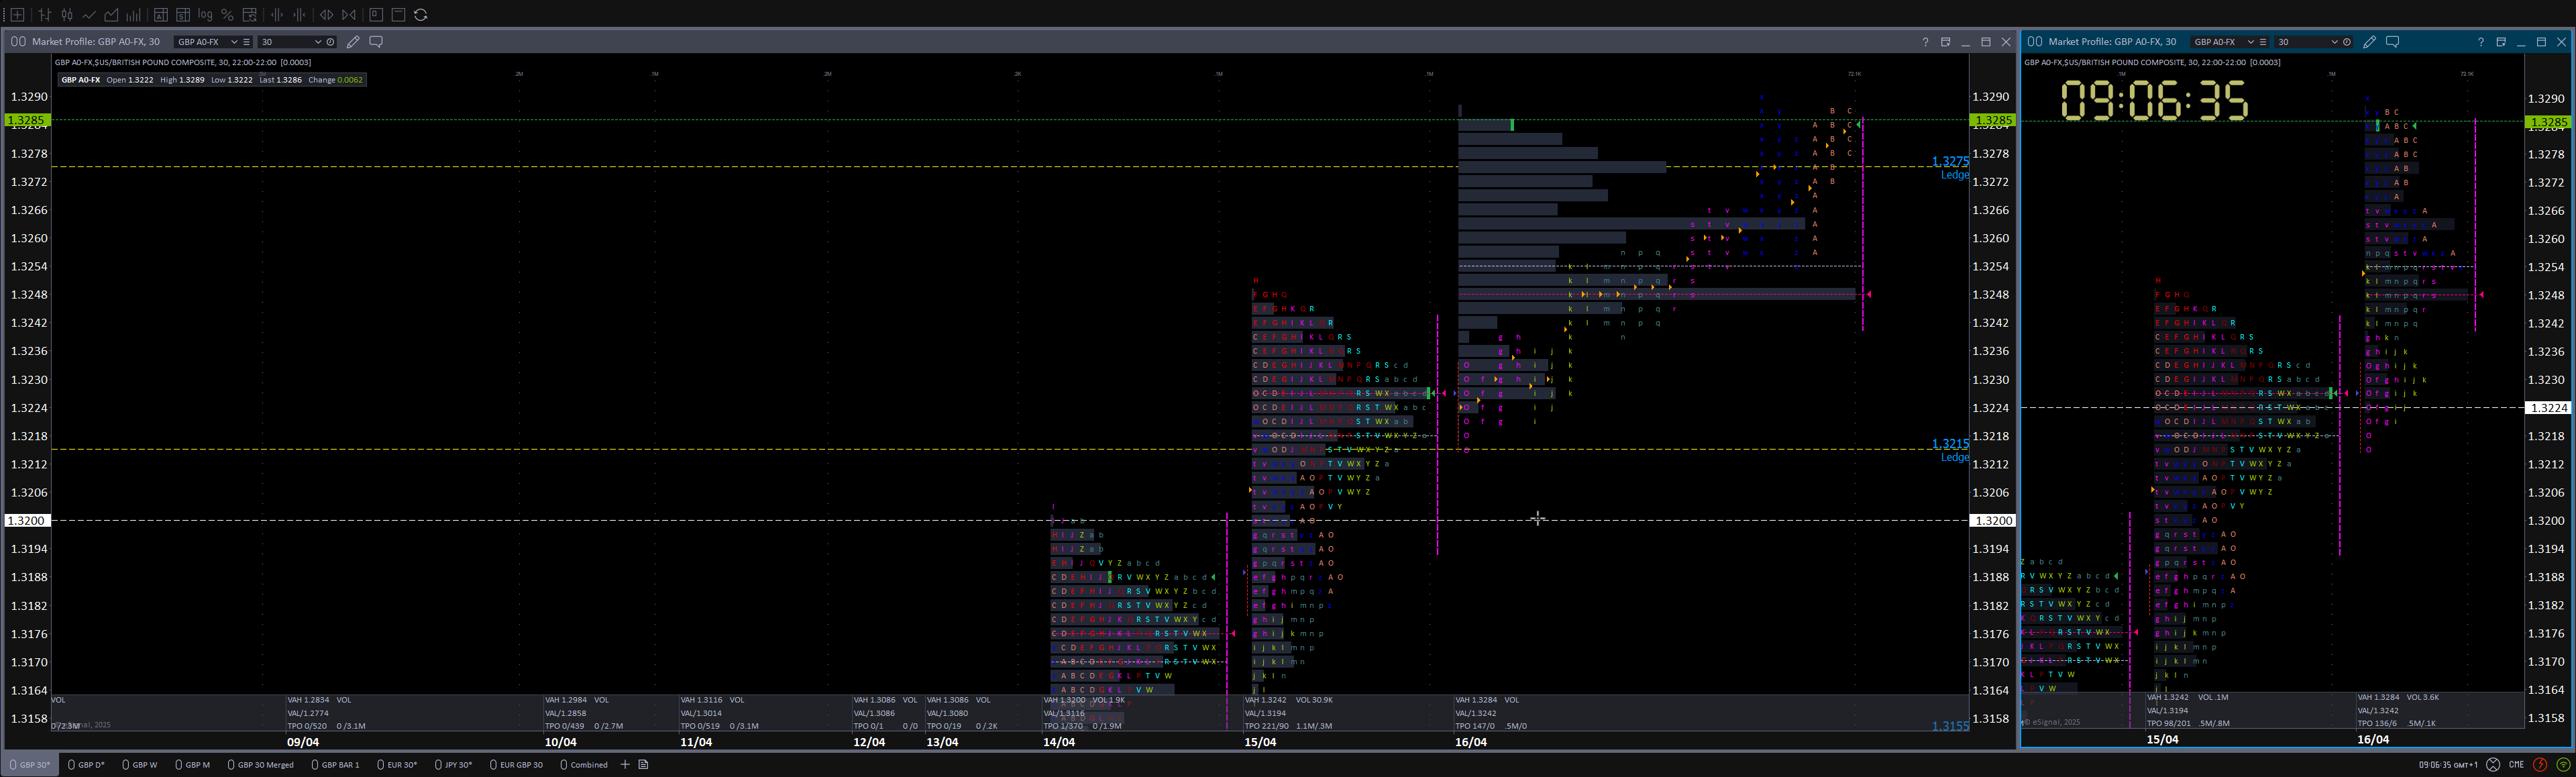Select the line chart type icon
Screen dimensions: 2576x777
pyautogui.click(x=89, y=15)
